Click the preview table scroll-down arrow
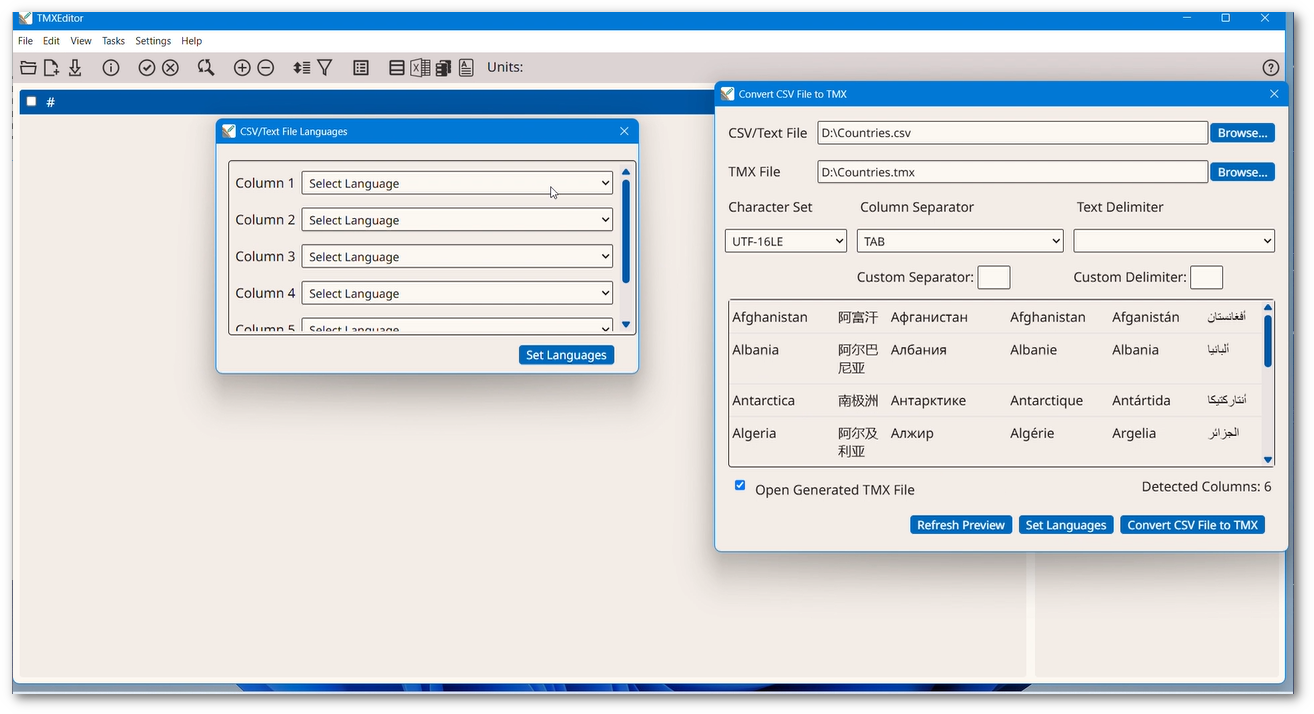The image size is (1314, 714). [x=1268, y=460]
